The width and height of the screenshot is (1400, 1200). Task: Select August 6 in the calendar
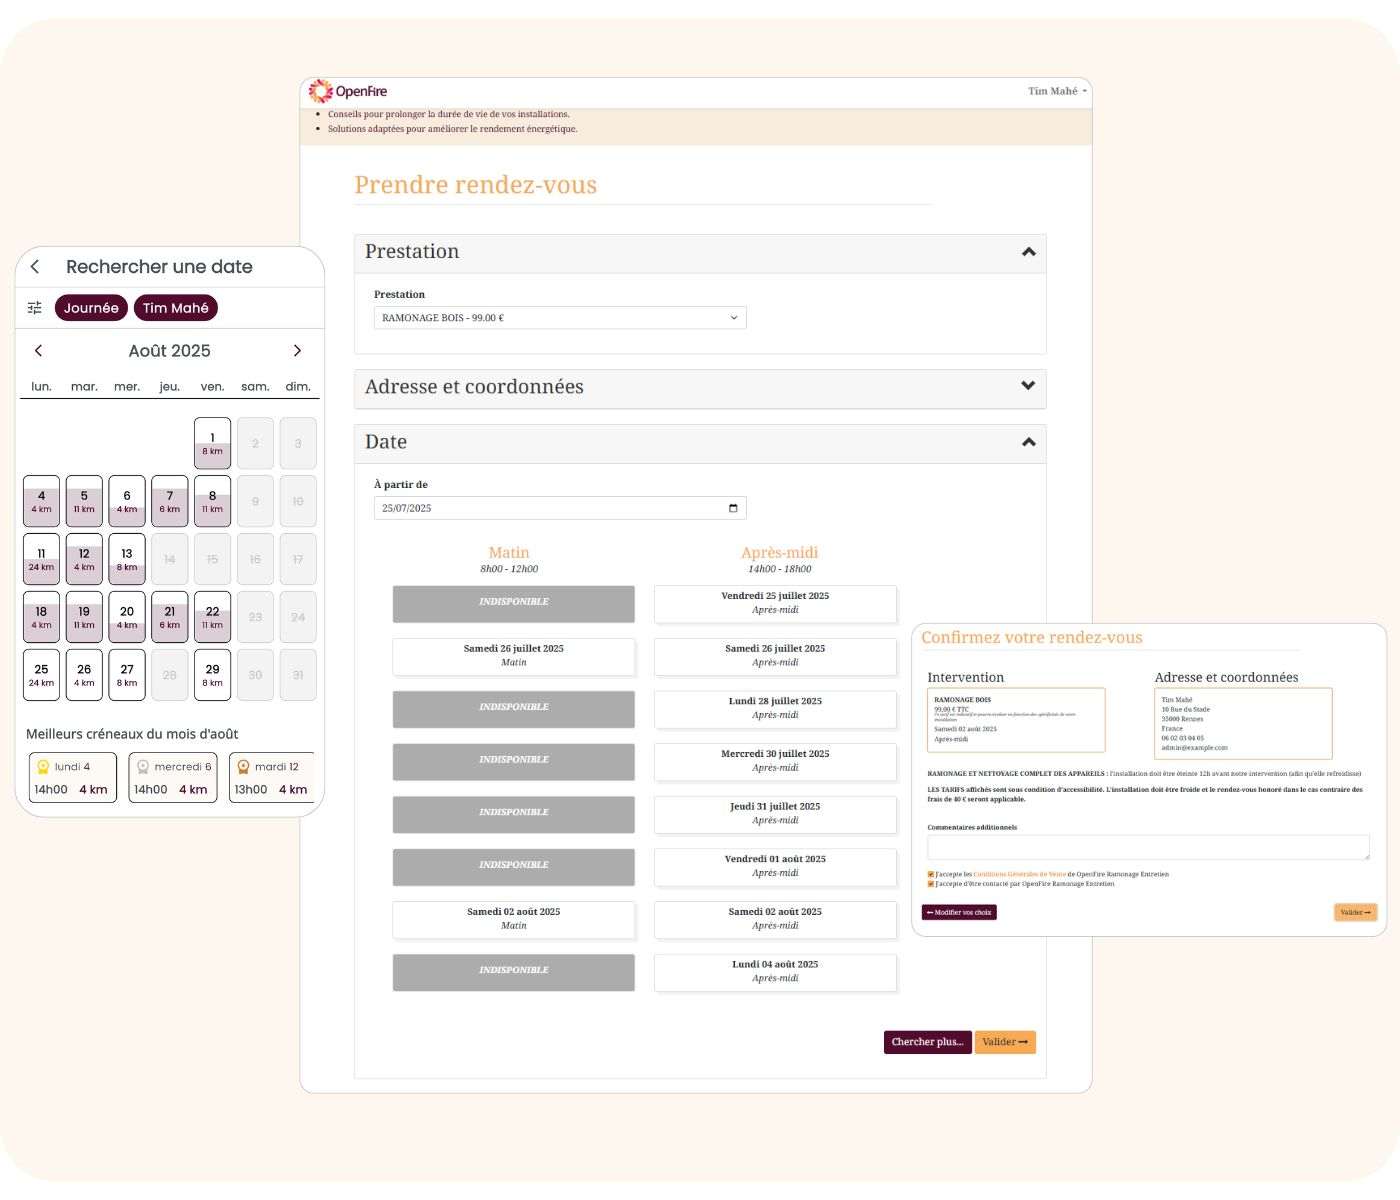coord(127,502)
